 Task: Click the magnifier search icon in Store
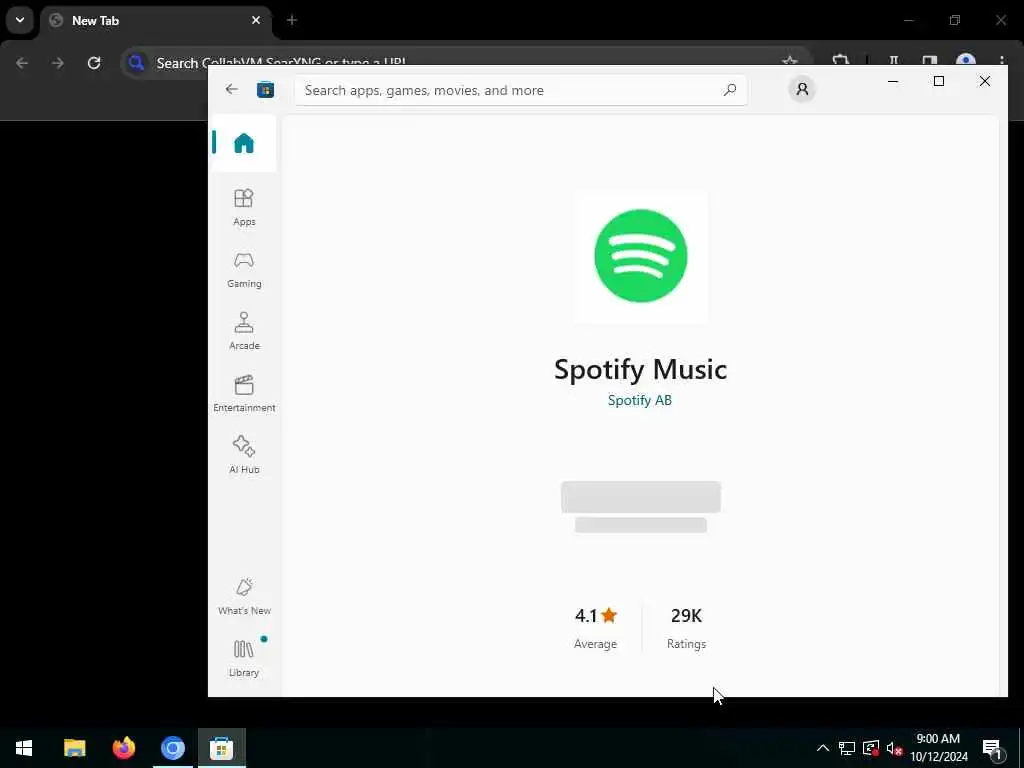729,90
